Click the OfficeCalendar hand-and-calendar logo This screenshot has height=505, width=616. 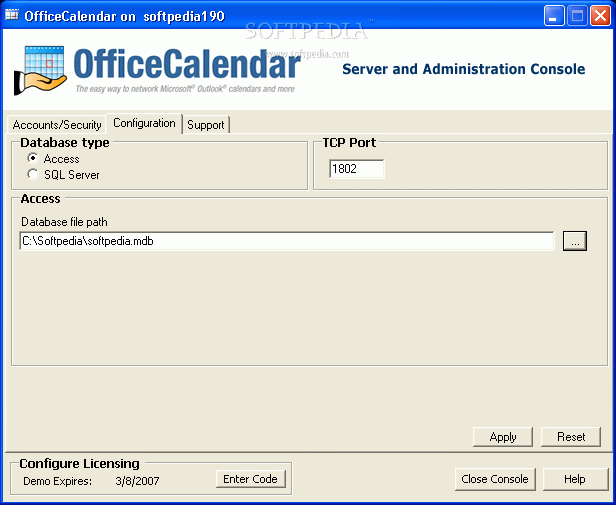click(40, 71)
